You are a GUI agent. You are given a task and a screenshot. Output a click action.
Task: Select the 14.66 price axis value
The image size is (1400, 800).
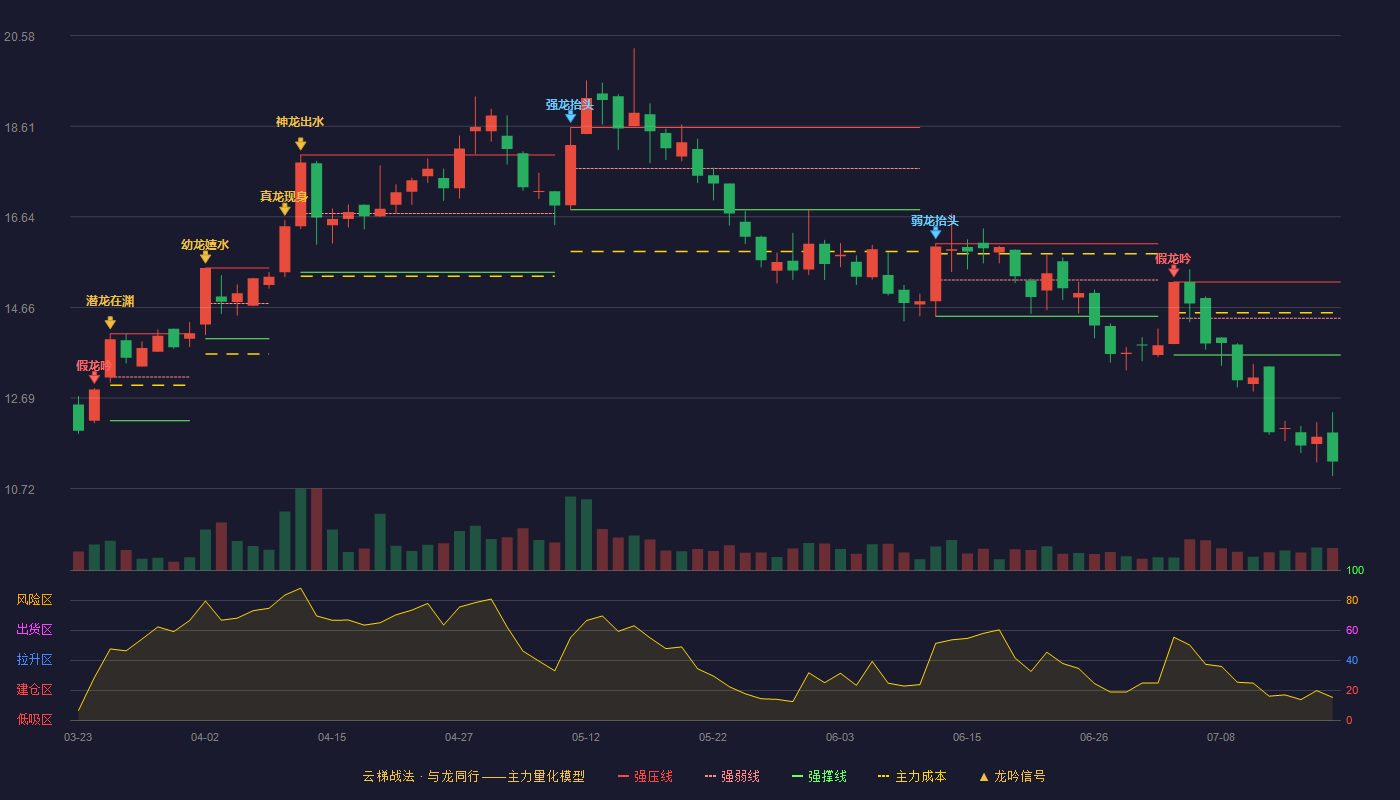click(19, 309)
